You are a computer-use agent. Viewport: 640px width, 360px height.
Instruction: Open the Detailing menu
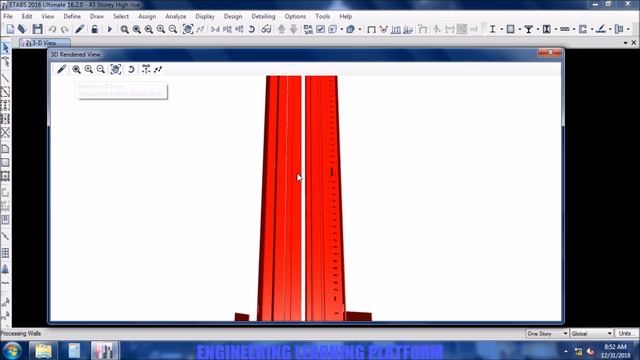pyautogui.click(x=263, y=16)
